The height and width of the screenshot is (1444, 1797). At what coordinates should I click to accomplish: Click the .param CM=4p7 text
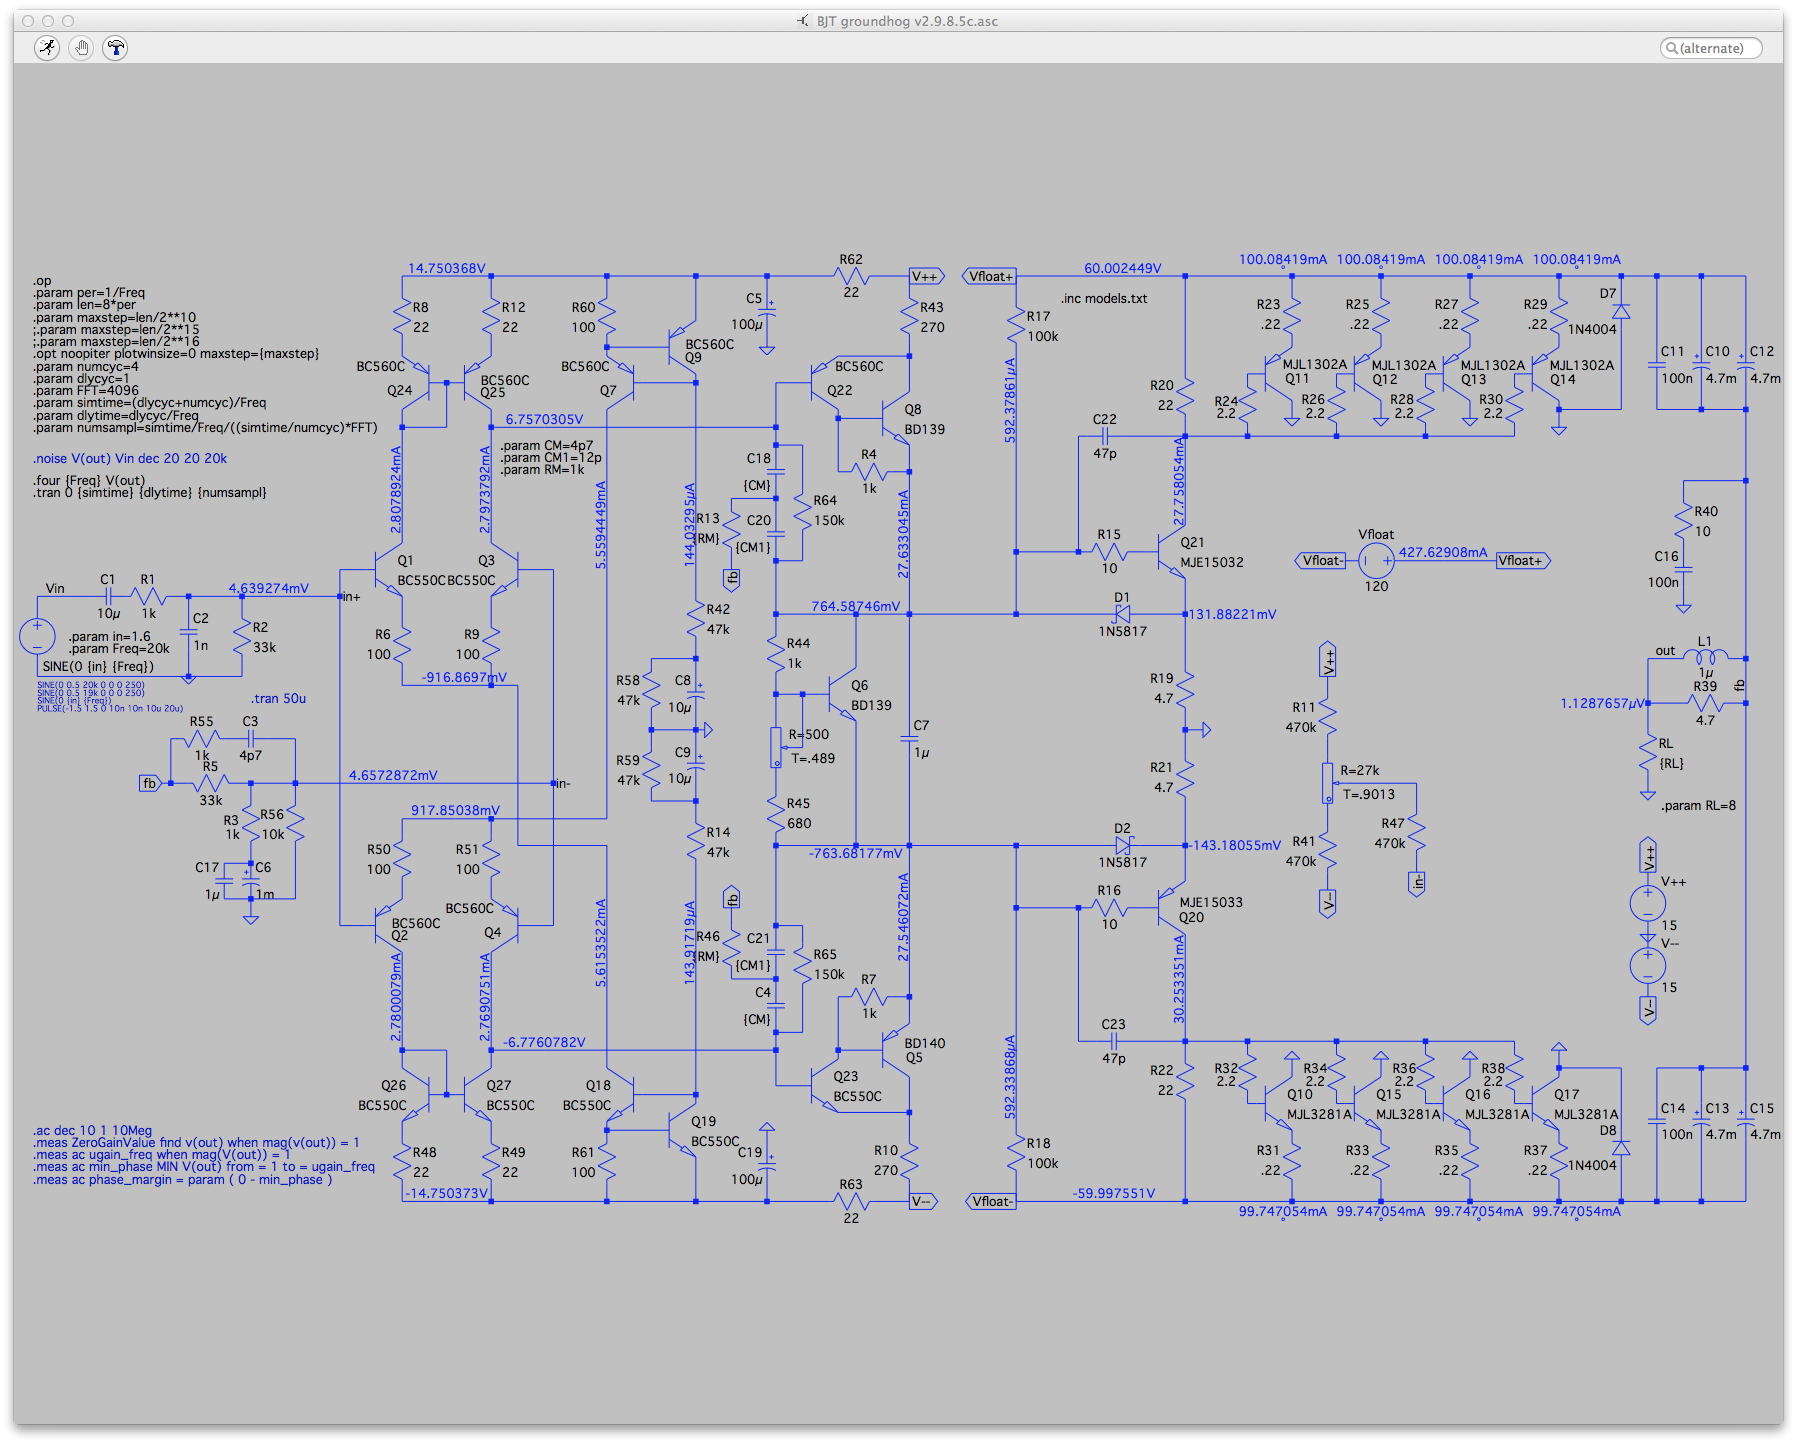(x=547, y=446)
